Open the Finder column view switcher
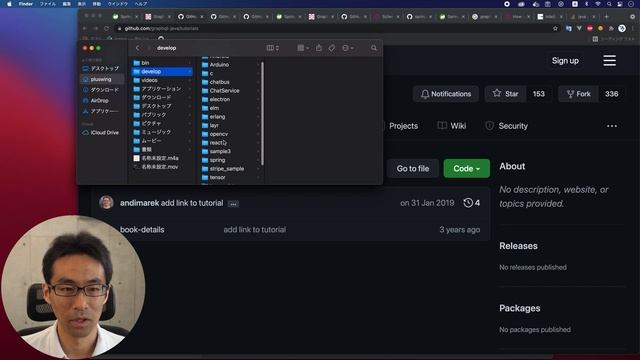The width and height of the screenshot is (640, 360). pos(273,48)
